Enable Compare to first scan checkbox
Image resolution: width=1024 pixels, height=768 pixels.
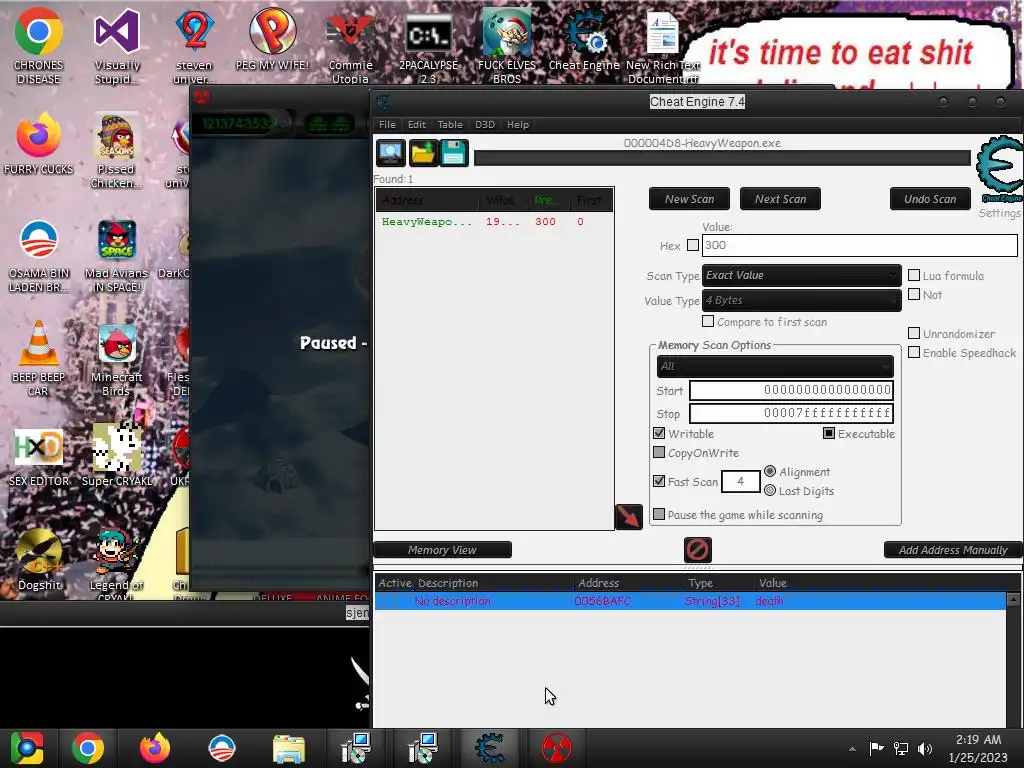pyautogui.click(x=708, y=321)
